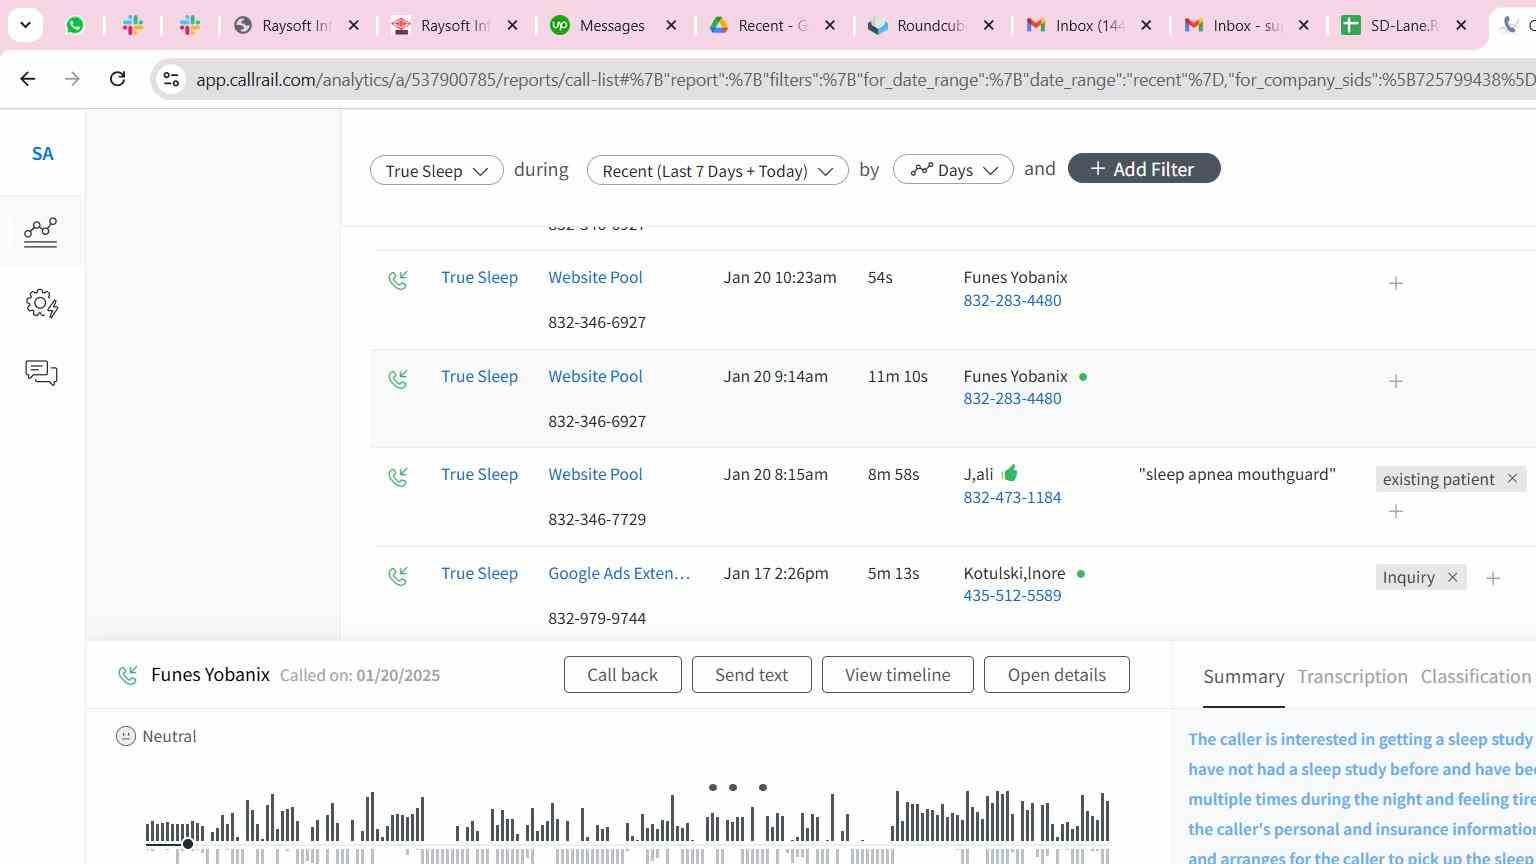Remove the existing patient tag

tap(1512, 479)
